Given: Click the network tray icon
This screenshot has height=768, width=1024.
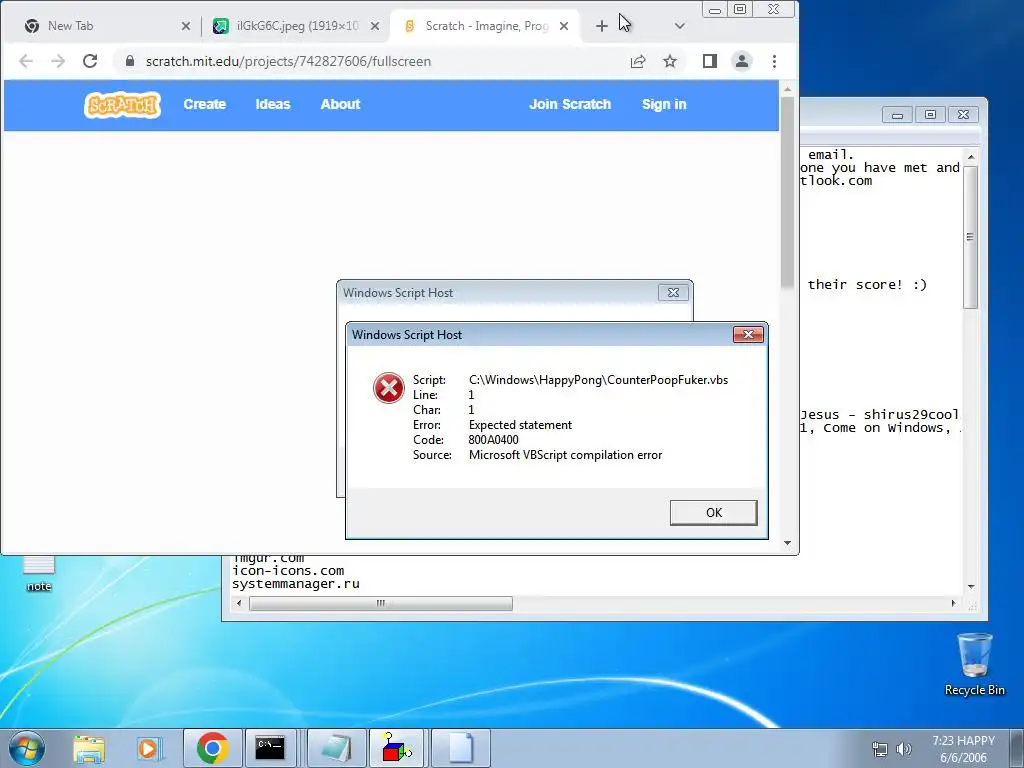Looking at the screenshot, I should 880,749.
